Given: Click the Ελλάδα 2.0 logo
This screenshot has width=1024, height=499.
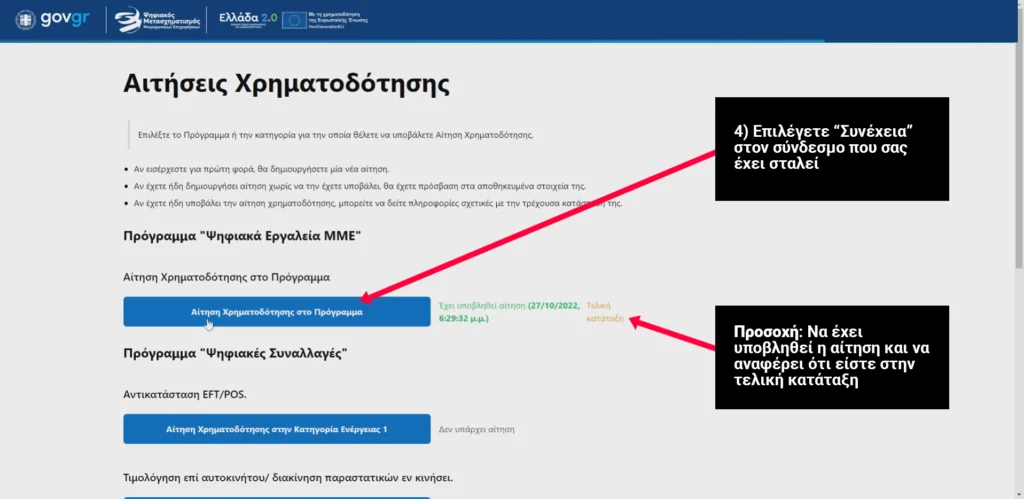Looking at the screenshot, I should pyautogui.click(x=247, y=20).
